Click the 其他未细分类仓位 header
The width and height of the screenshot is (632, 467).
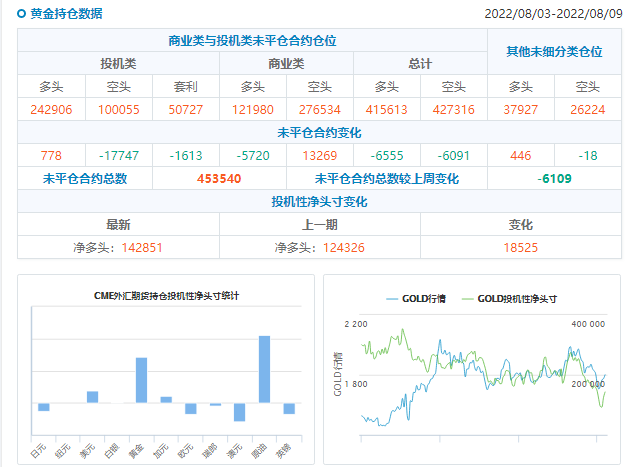(x=555, y=51)
